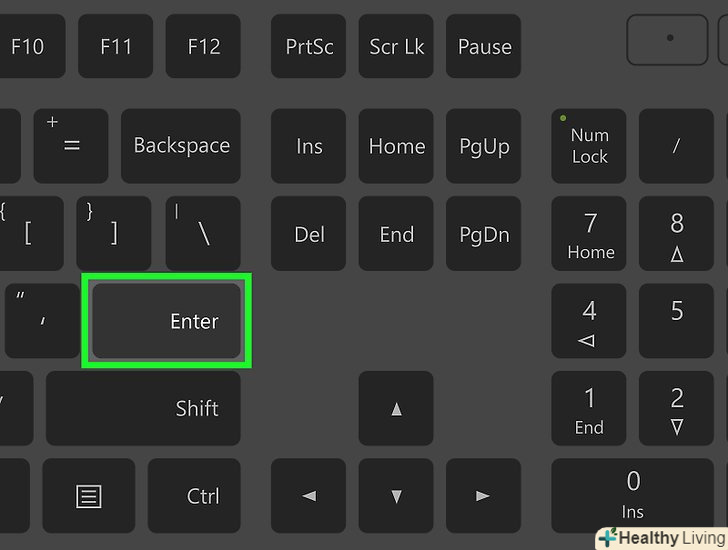Click the numpad 0 Ins key
The image size is (728, 550).
click(632, 496)
